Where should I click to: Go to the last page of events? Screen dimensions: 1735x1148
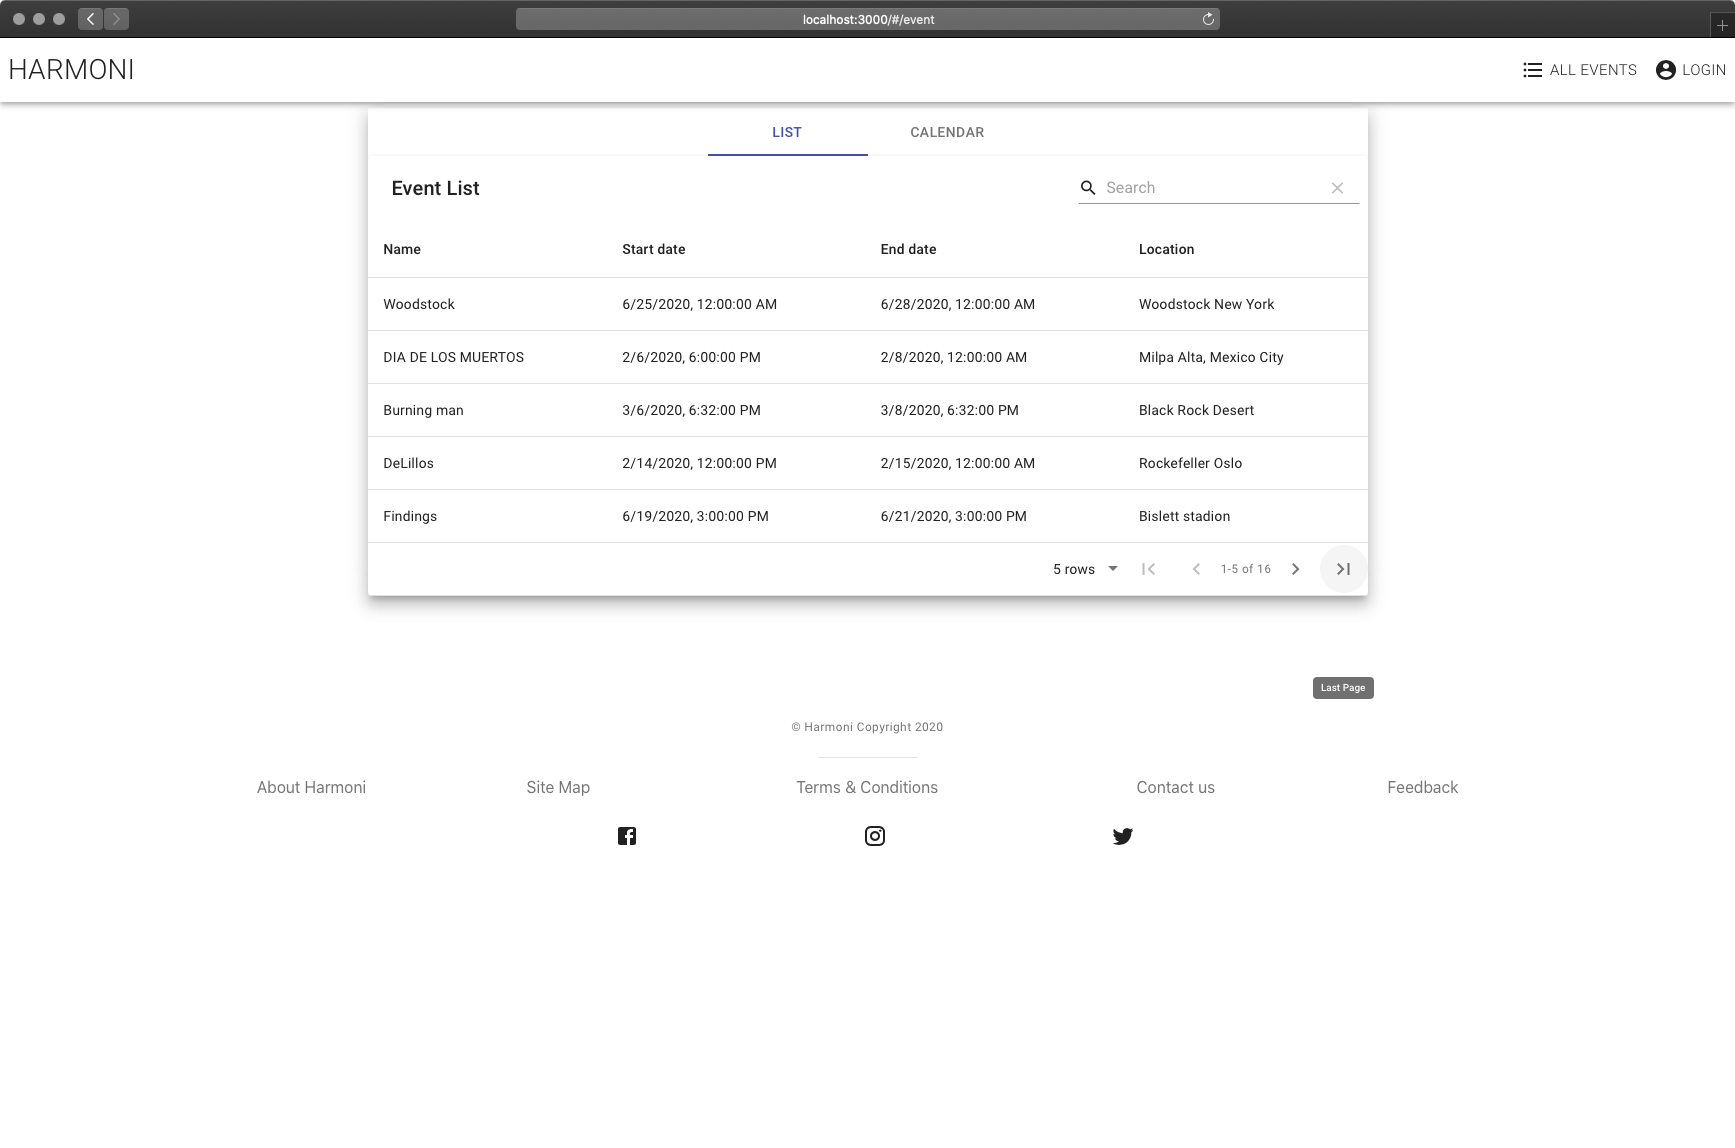(x=1344, y=569)
